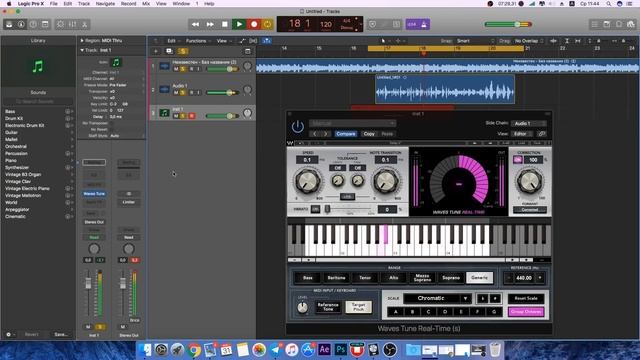Toggle Cycle mode in the transport
640x360 pixels.
(x=267, y=24)
